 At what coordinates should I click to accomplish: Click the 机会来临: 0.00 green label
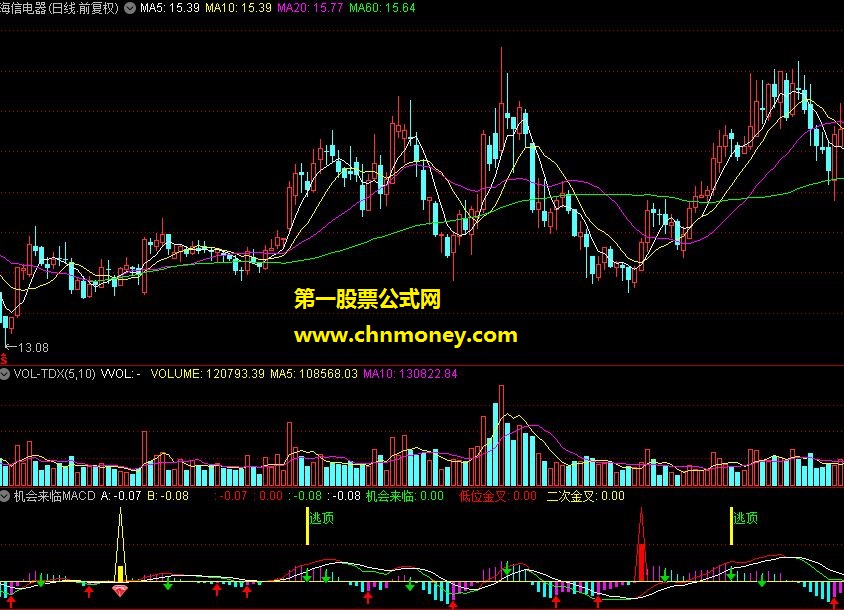405,496
